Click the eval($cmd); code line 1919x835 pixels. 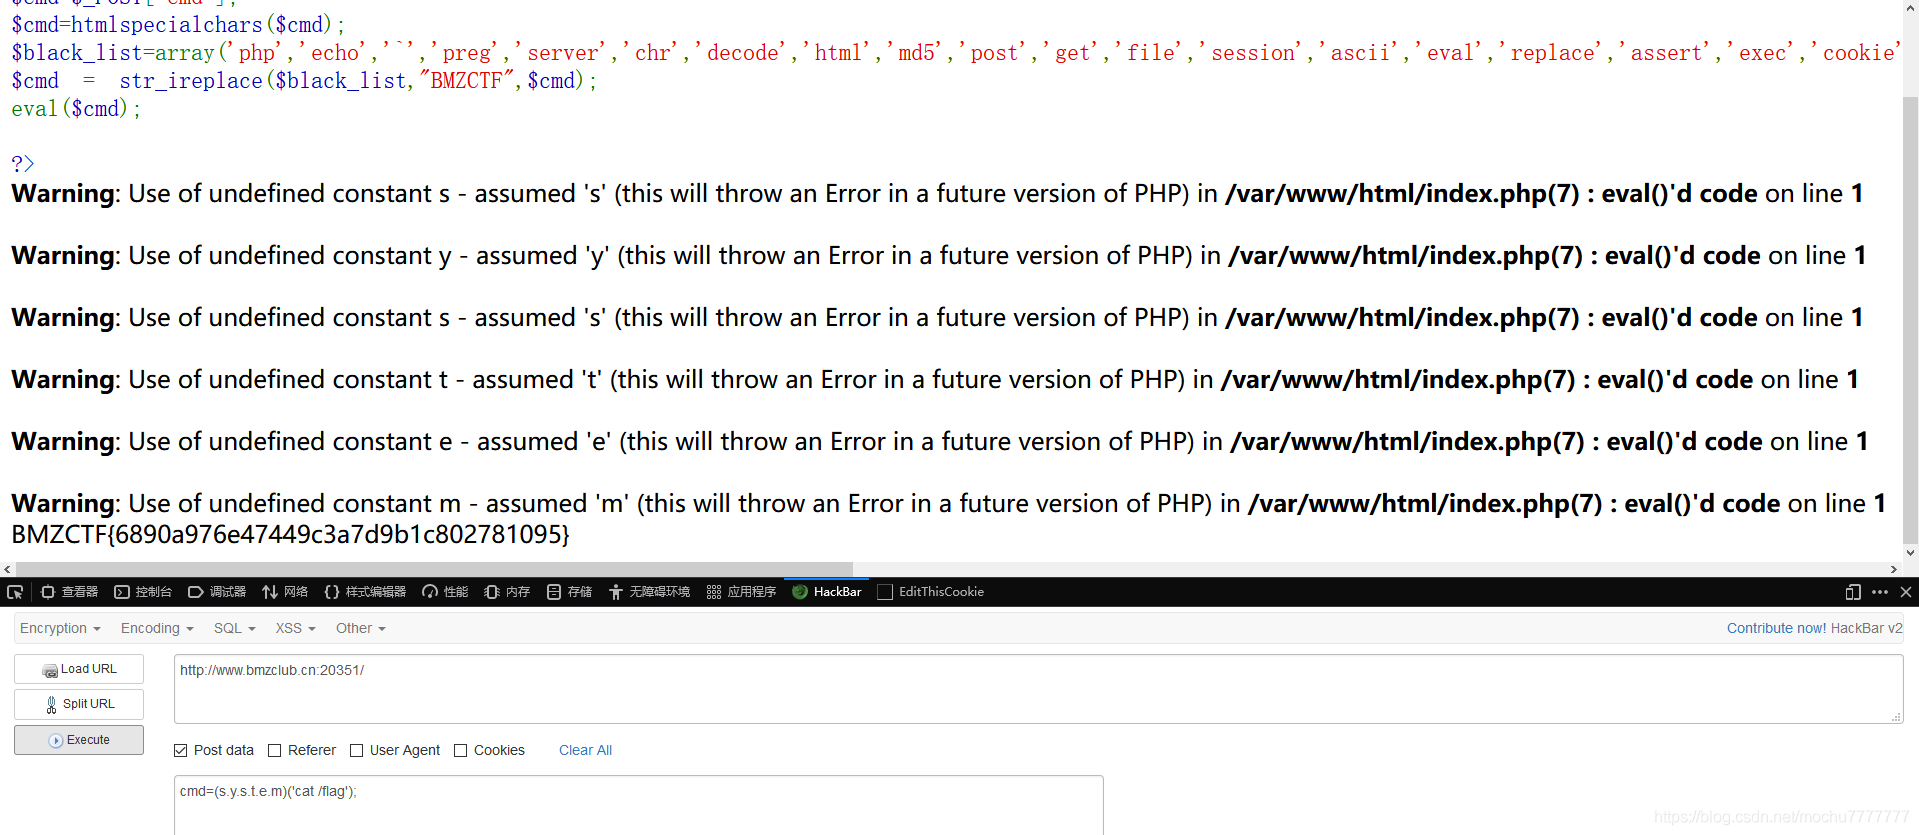point(76,108)
